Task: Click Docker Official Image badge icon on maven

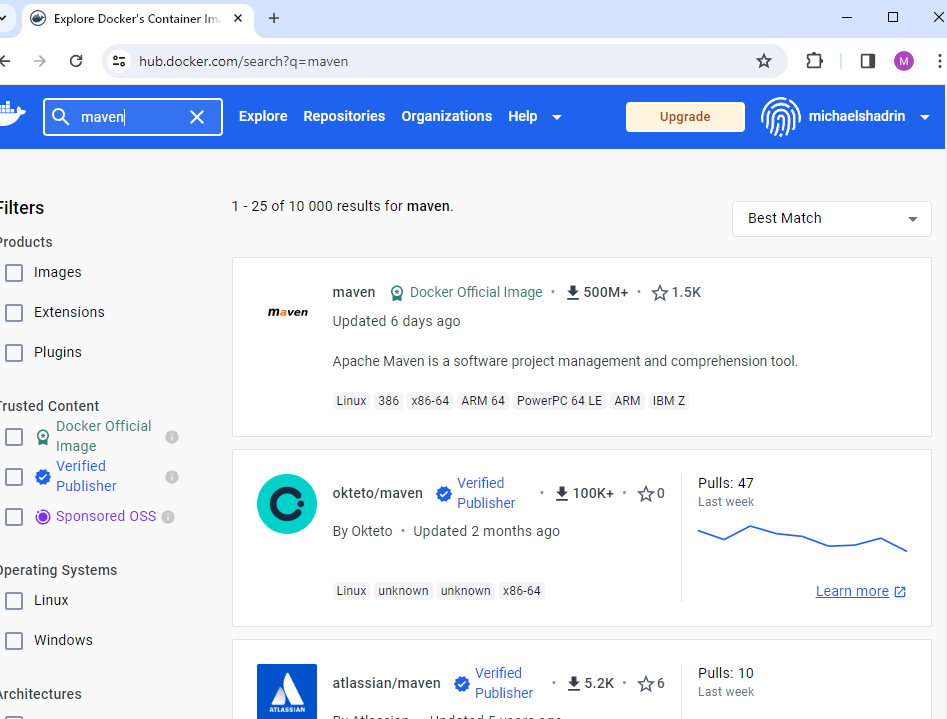Action: point(397,294)
